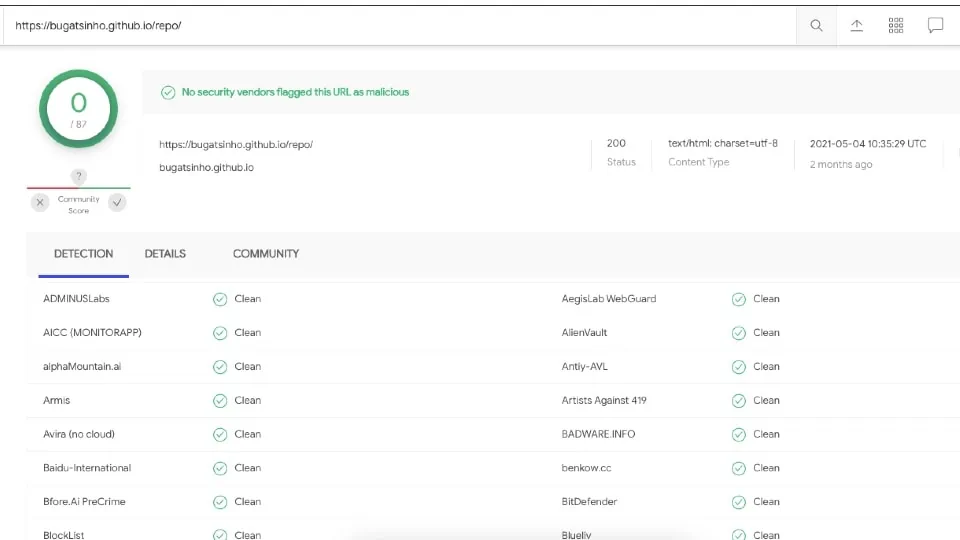
Task: Click the Bfore.Ai PreCrime vendor name
Action: [x=84, y=501]
